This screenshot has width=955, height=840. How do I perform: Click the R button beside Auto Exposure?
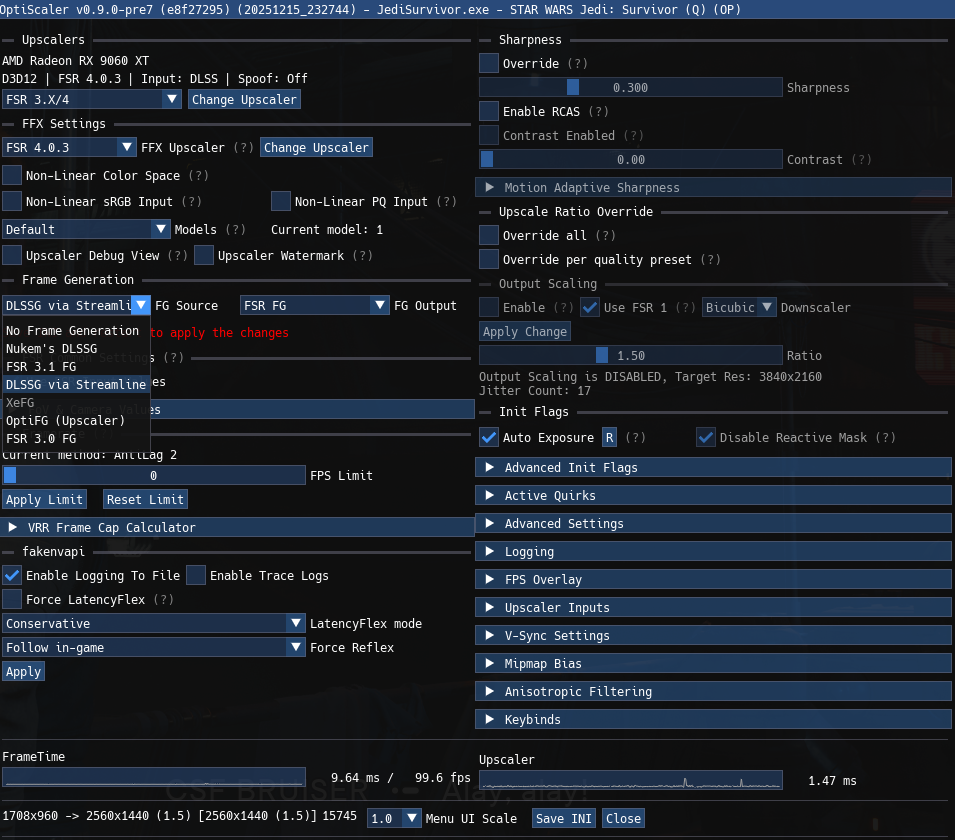click(609, 438)
